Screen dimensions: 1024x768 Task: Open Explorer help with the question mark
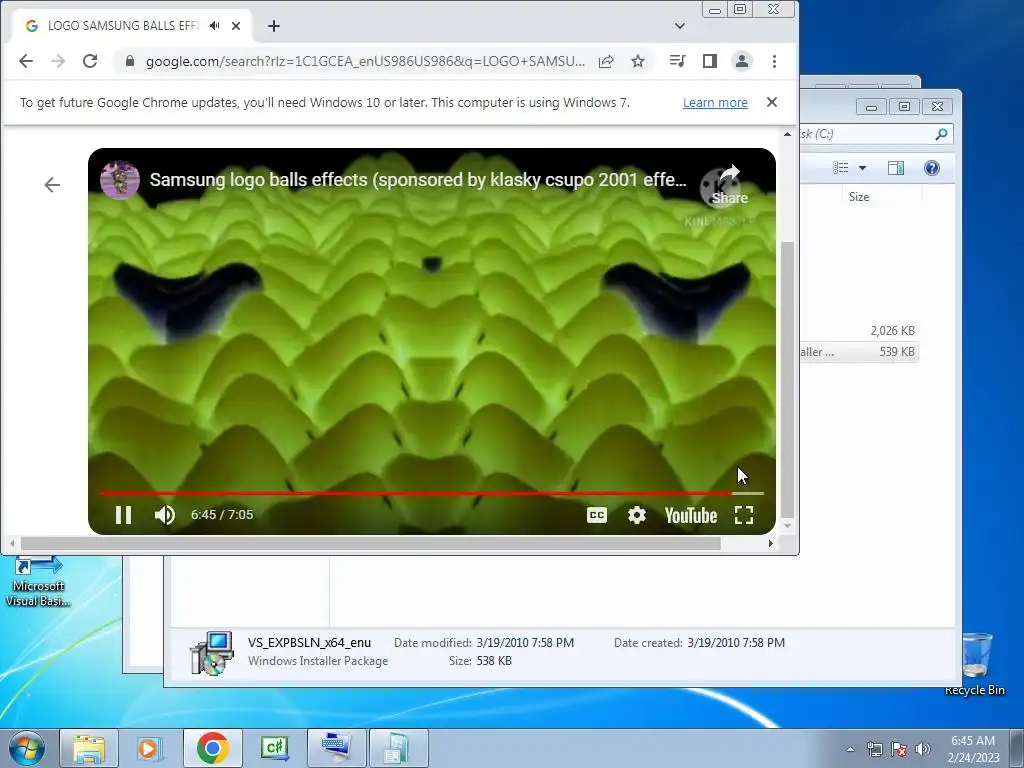click(x=932, y=168)
